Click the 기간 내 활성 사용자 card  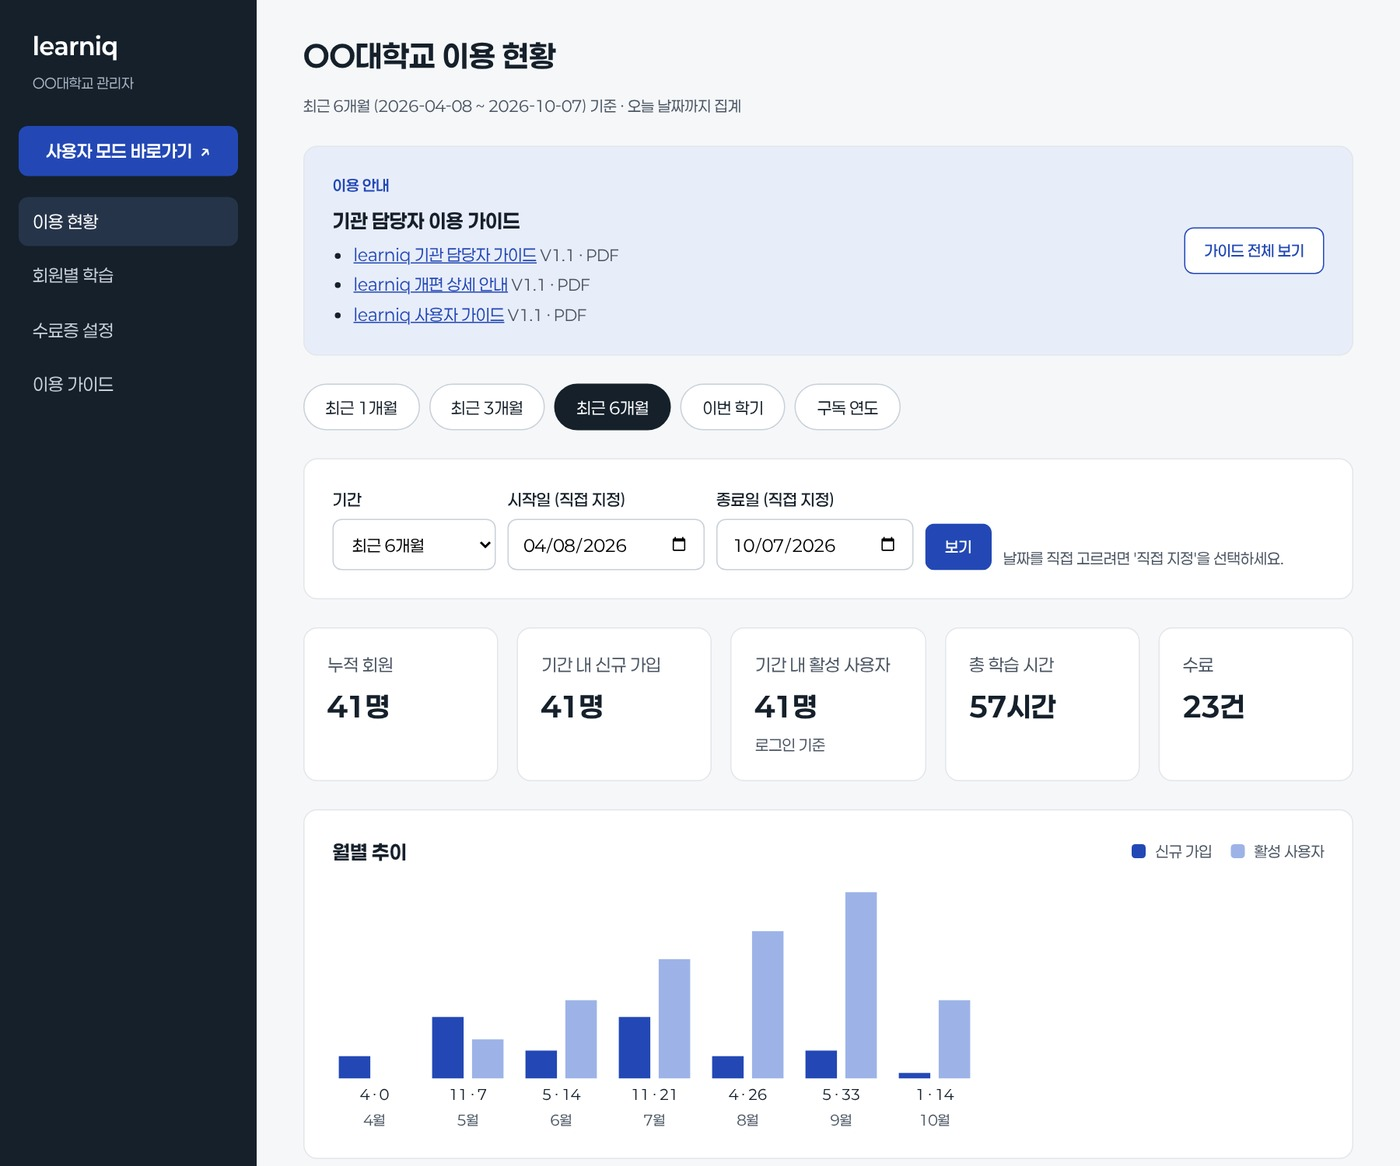828,704
